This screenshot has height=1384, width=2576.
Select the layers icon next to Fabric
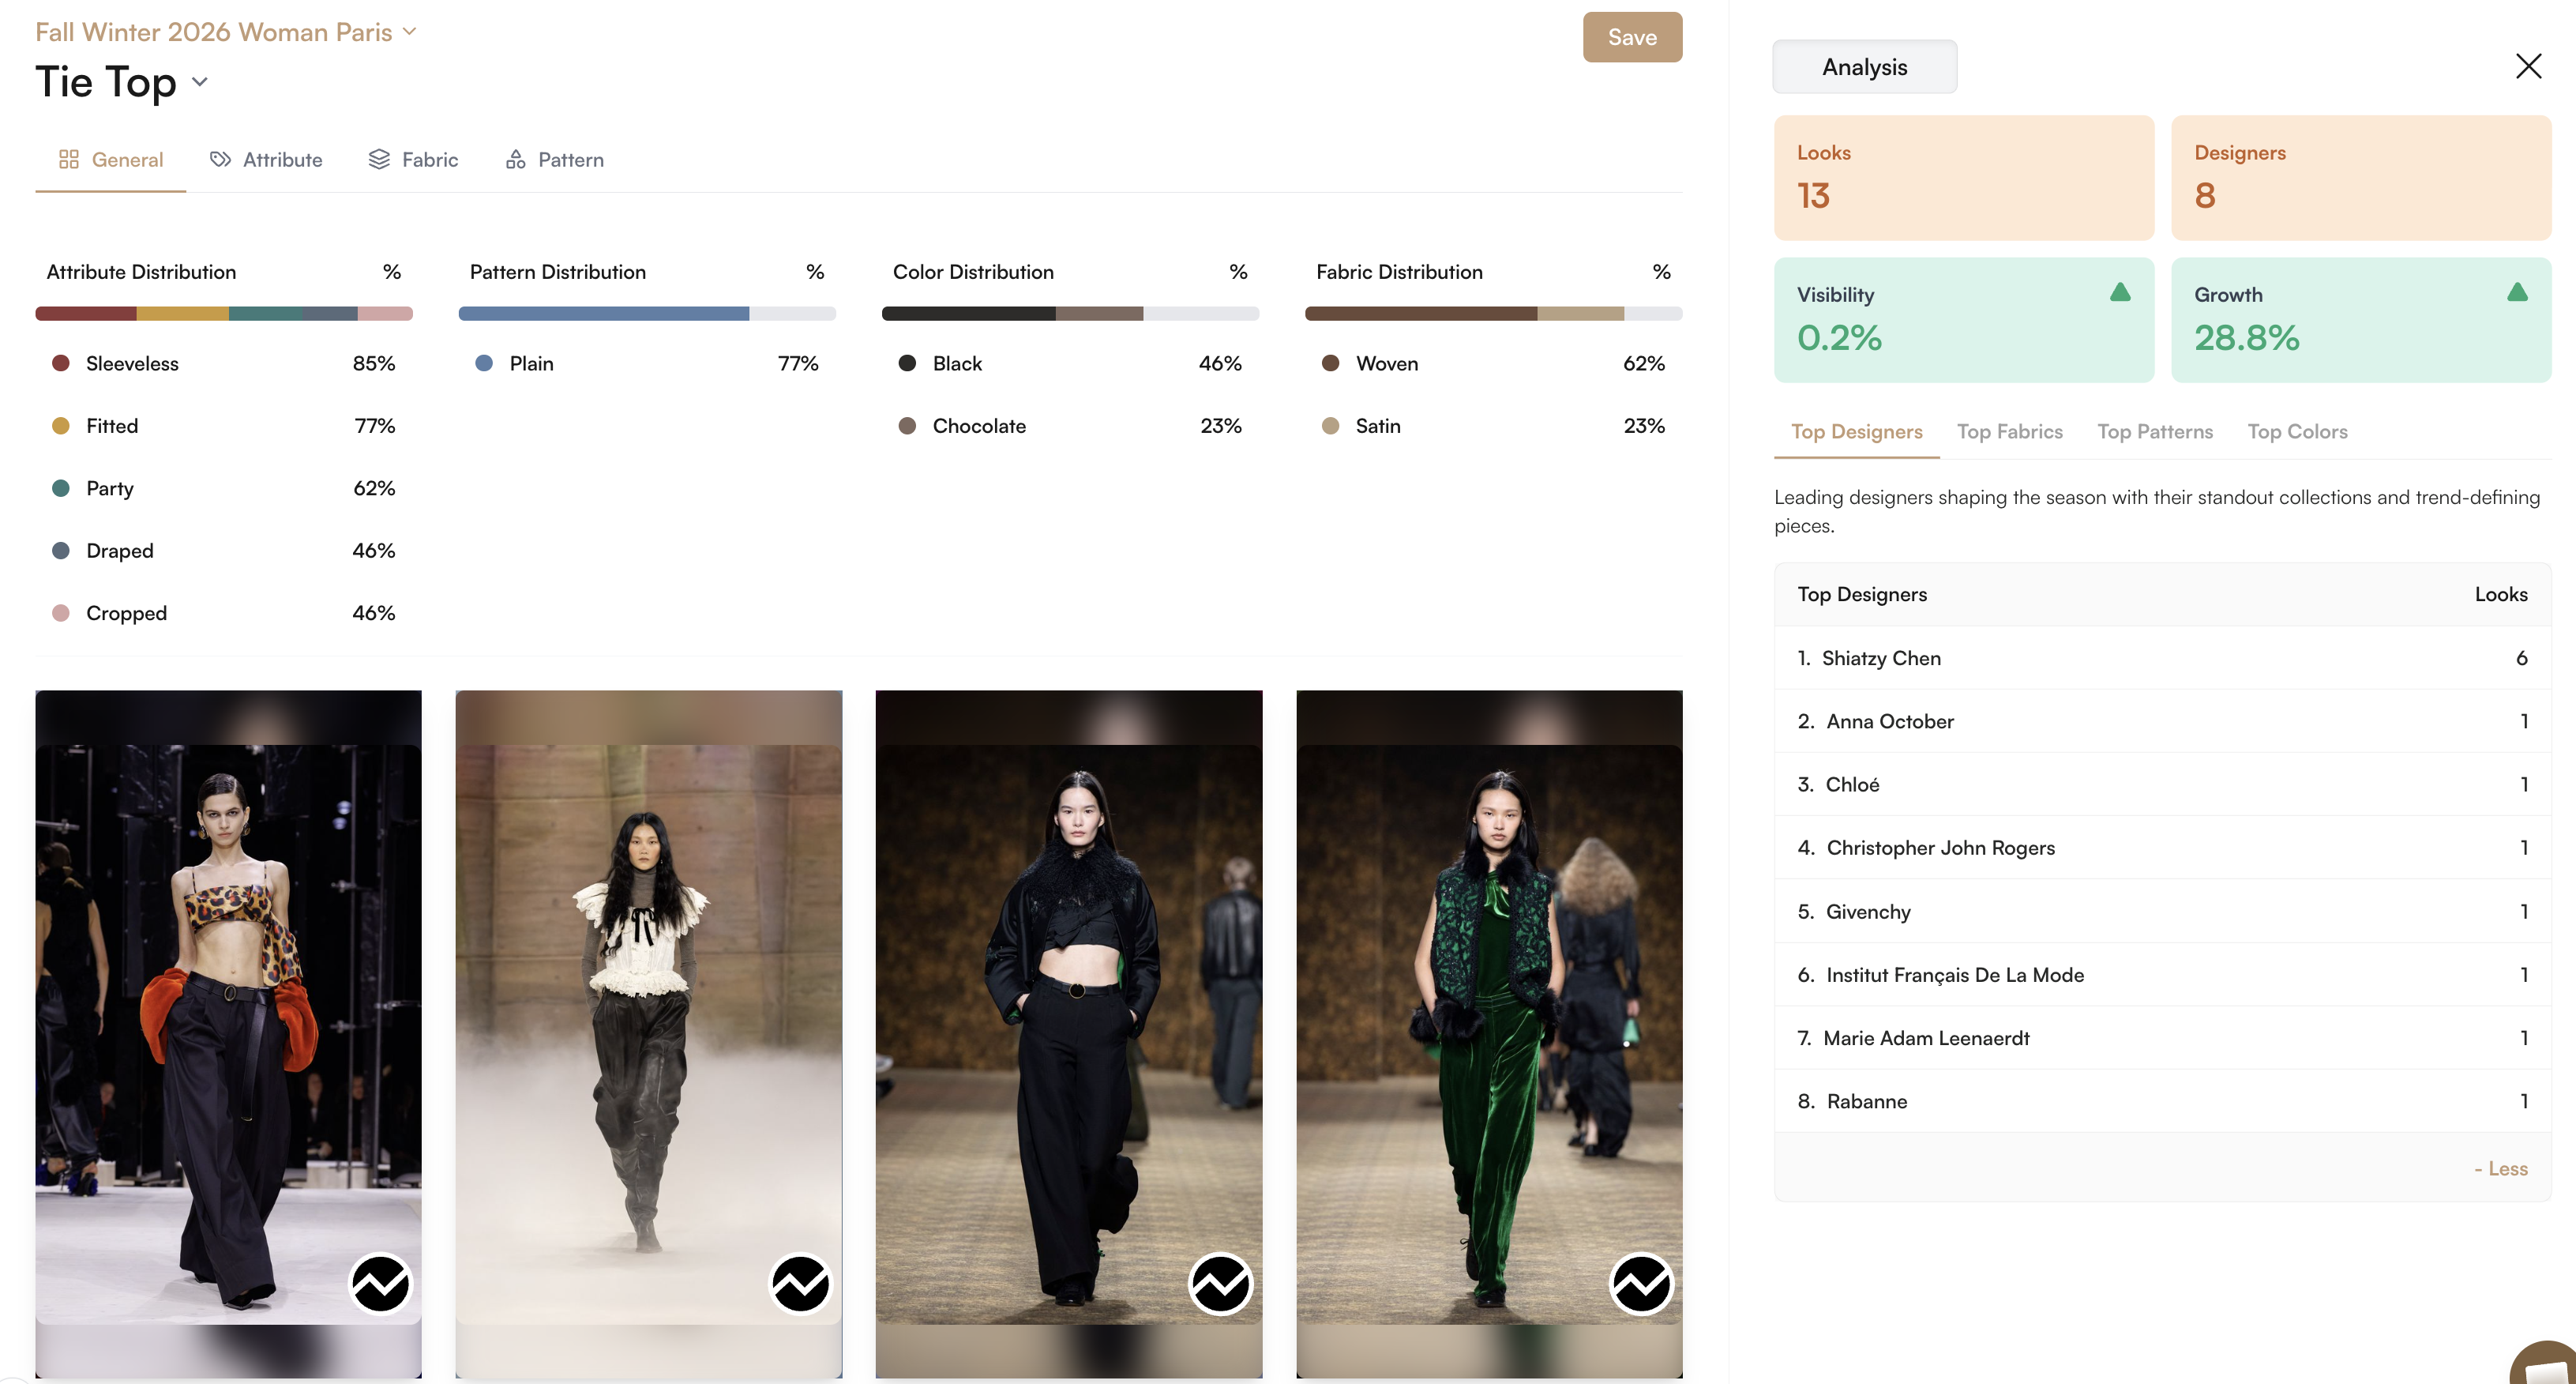click(x=378, y=159)
